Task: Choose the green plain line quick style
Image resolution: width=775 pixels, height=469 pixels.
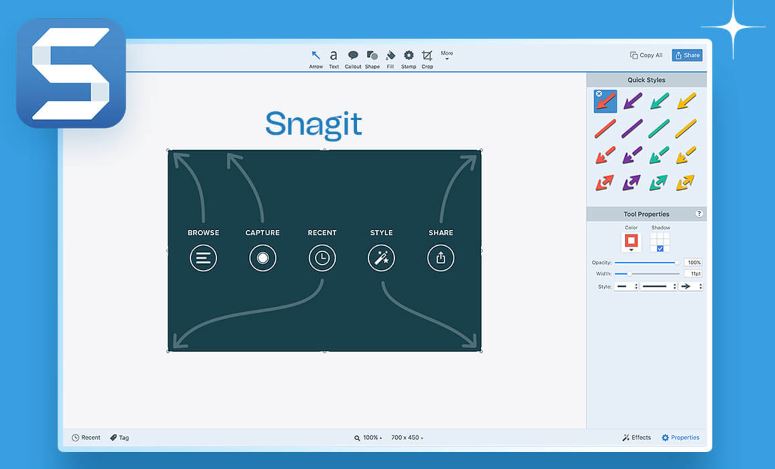Action: coord(659,129)
